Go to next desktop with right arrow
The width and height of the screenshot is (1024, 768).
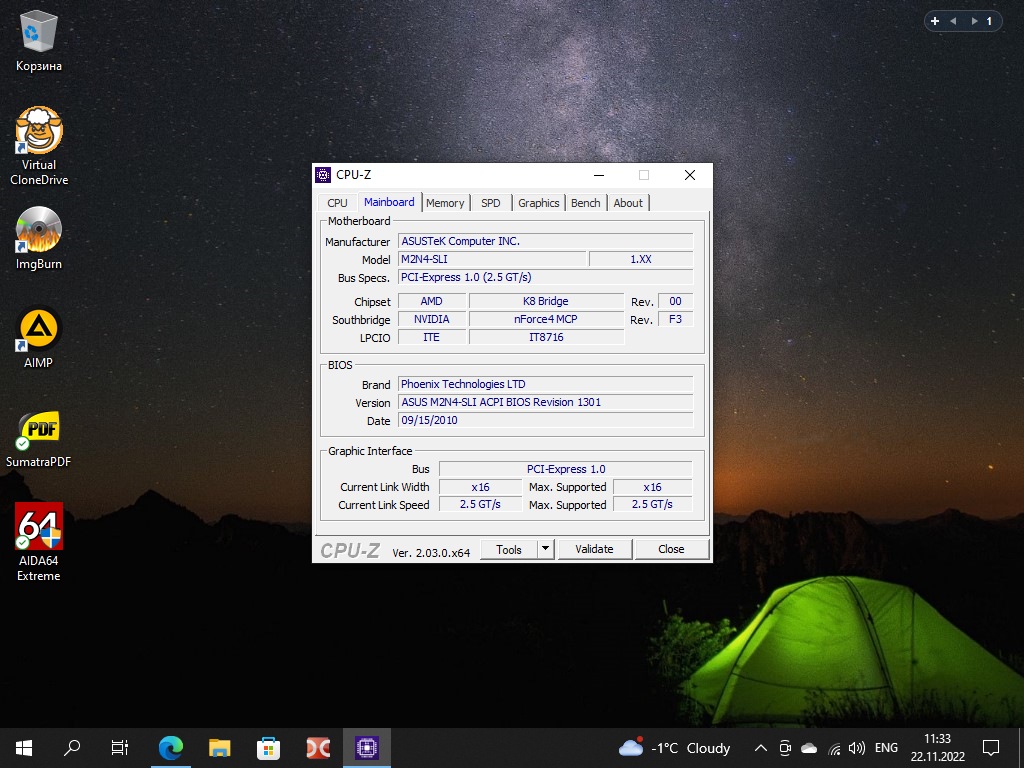(x=974, y=21)
